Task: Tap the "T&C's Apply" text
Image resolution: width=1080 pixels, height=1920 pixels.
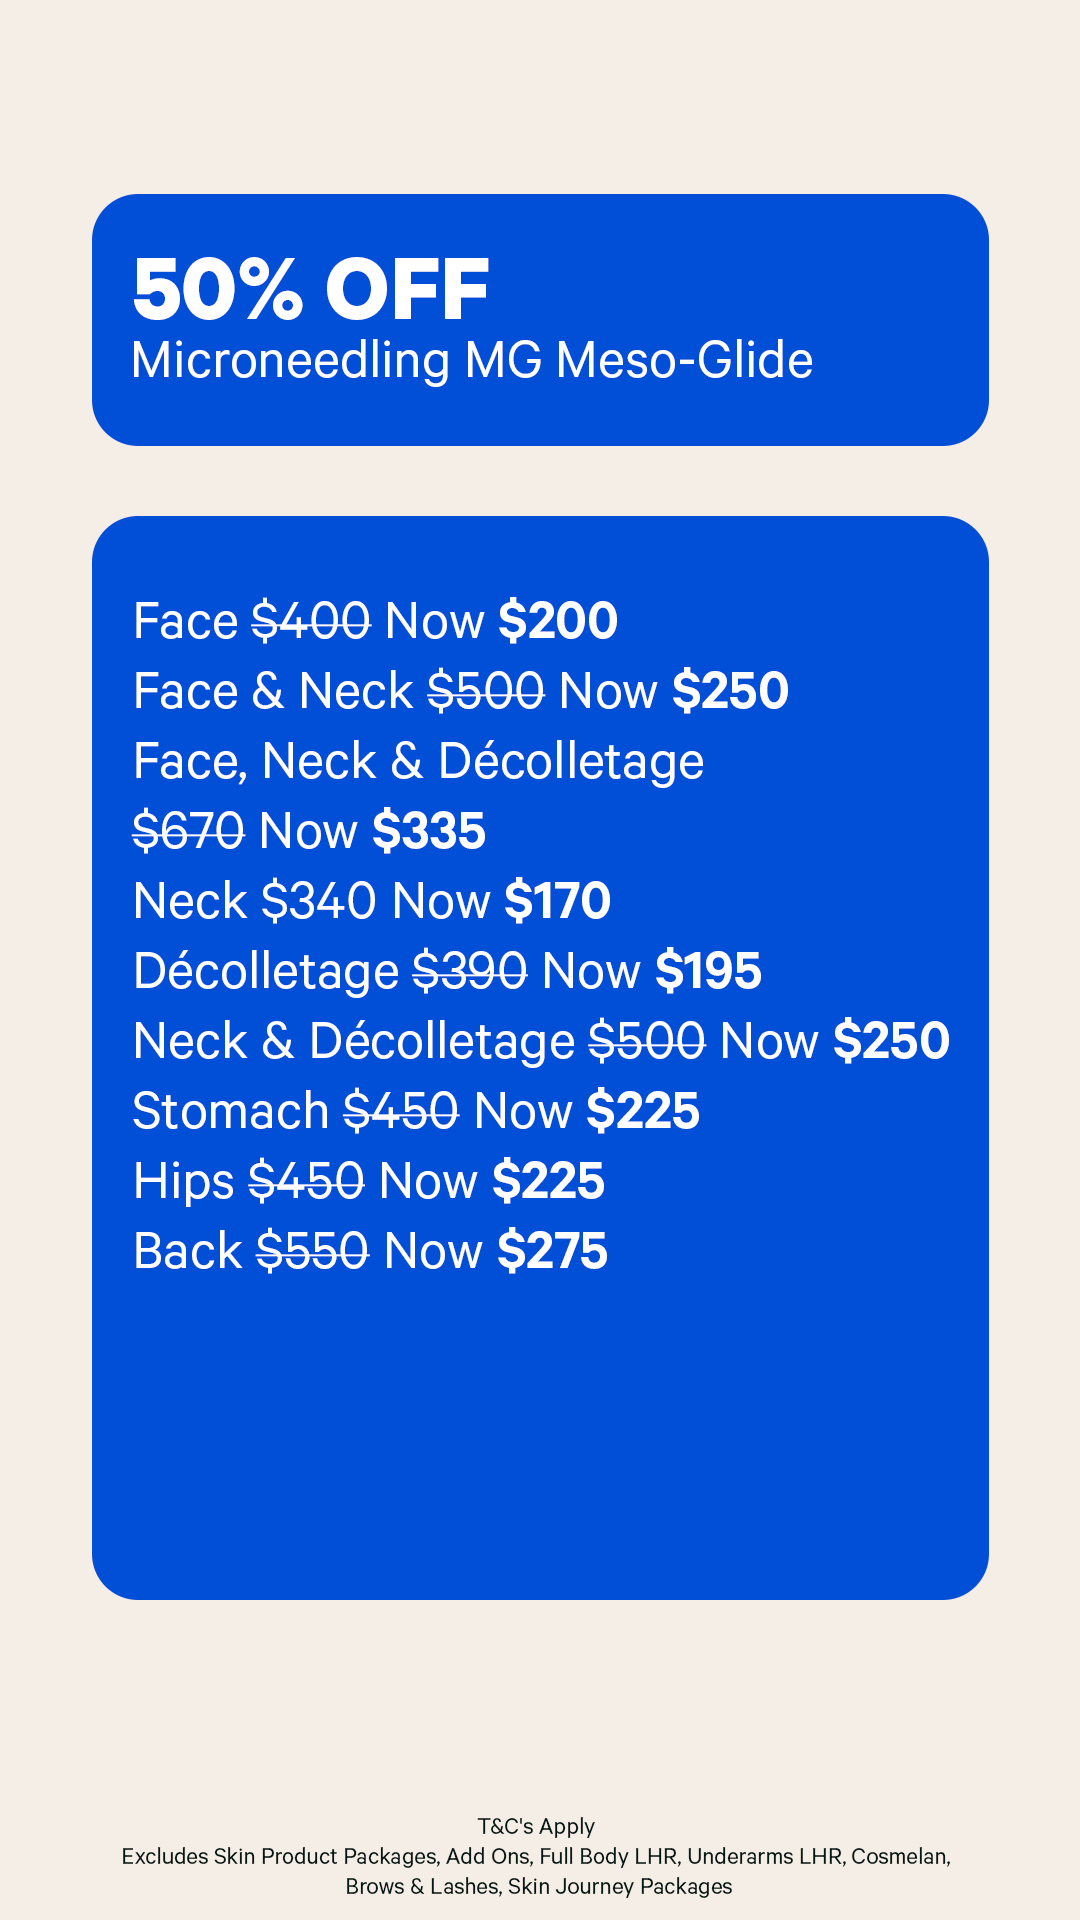Action: 536,1826
